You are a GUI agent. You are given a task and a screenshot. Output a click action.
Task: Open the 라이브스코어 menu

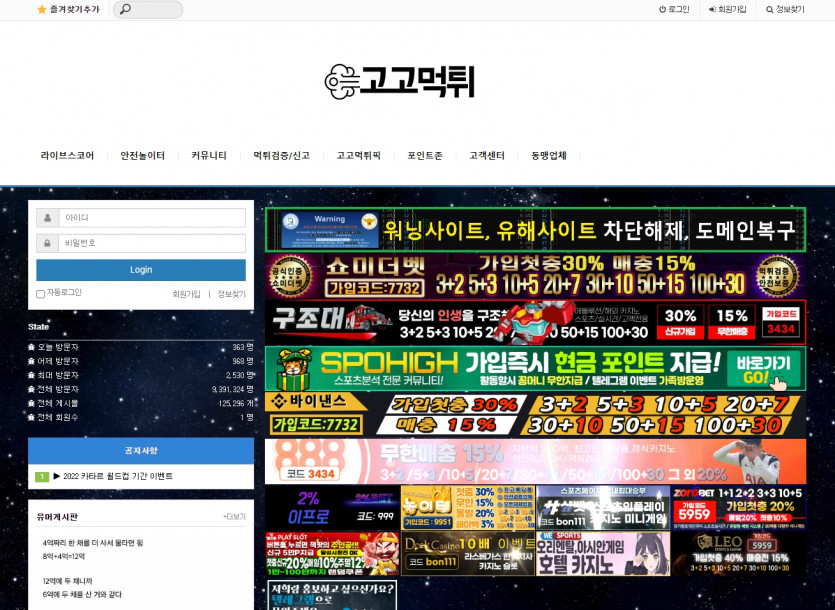click(67, 156)
